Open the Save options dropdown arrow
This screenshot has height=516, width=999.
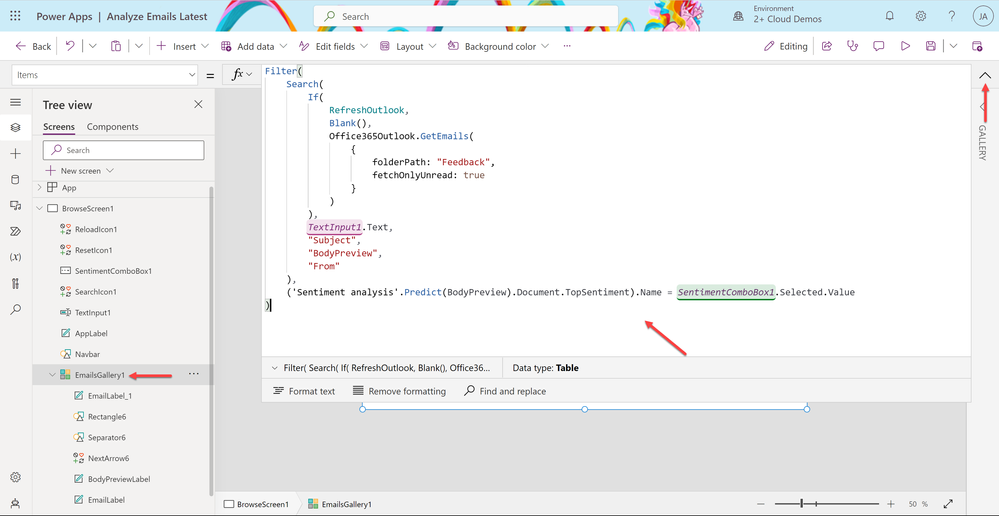pyautogui.click(x=953, y=46)
